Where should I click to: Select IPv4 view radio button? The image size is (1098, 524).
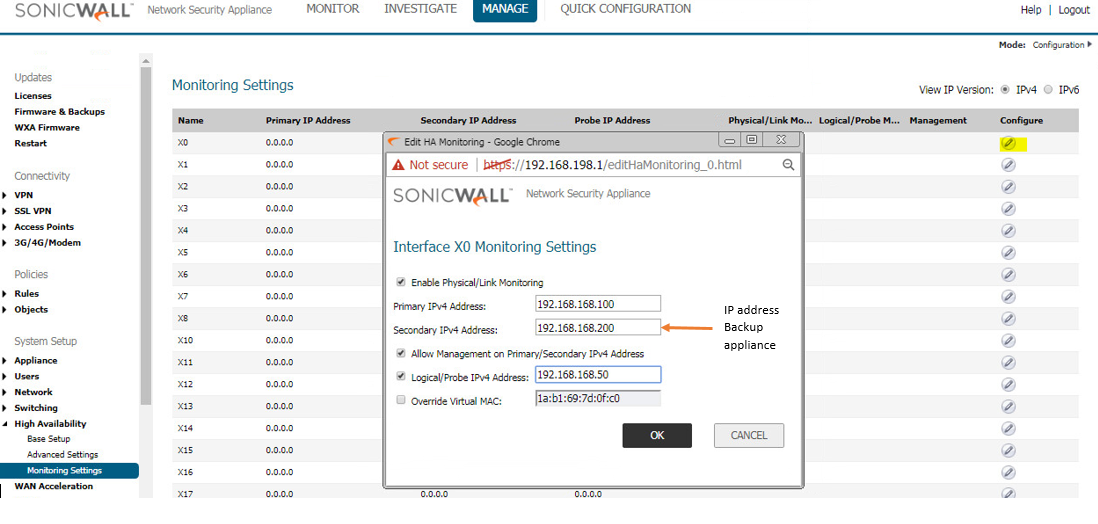tap(1006, 90)
